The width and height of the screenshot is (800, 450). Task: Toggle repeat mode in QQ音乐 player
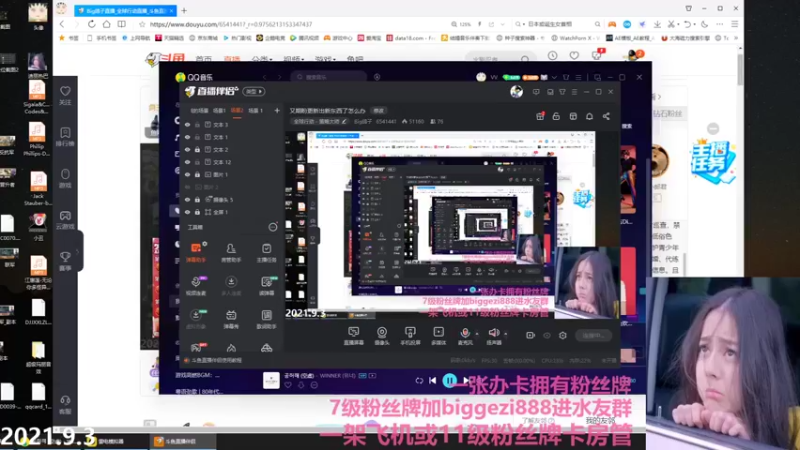tap(419, 381)
